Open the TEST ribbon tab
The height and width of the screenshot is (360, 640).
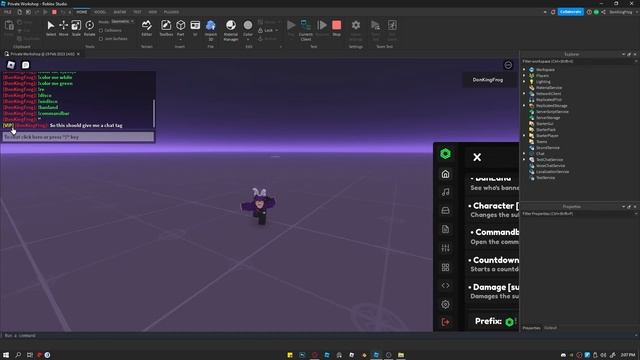tap(138, 12)
